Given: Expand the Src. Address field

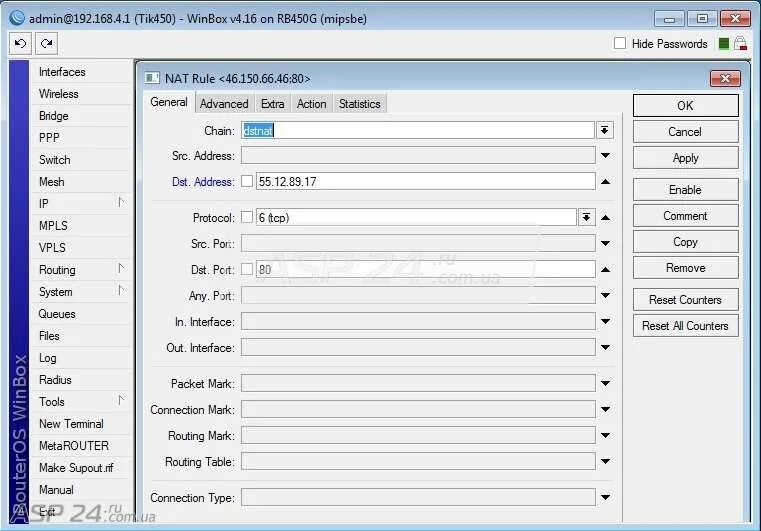Looking at the screenshot, I should pyautogui.click(x=605, y=156).
